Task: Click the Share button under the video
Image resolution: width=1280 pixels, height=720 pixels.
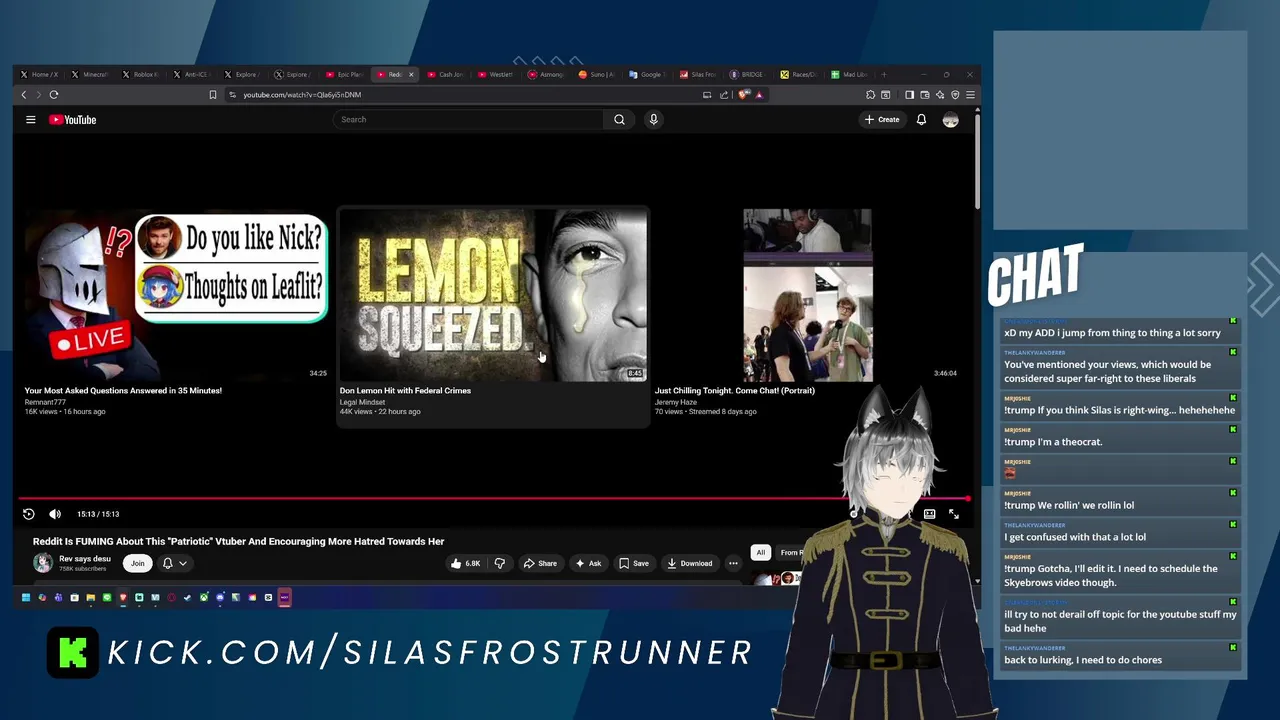Action: click(541, 563)
